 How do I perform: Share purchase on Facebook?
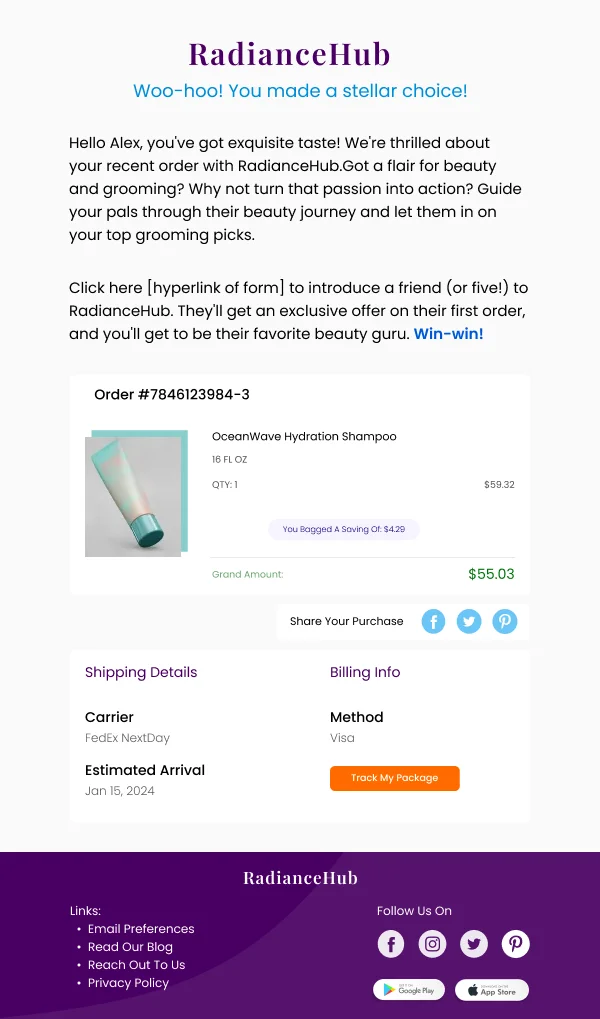(433, 621)
